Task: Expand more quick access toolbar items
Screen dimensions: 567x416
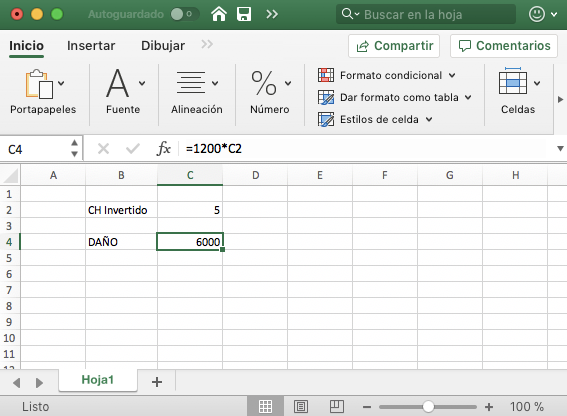Action: (x=272, y=14)
